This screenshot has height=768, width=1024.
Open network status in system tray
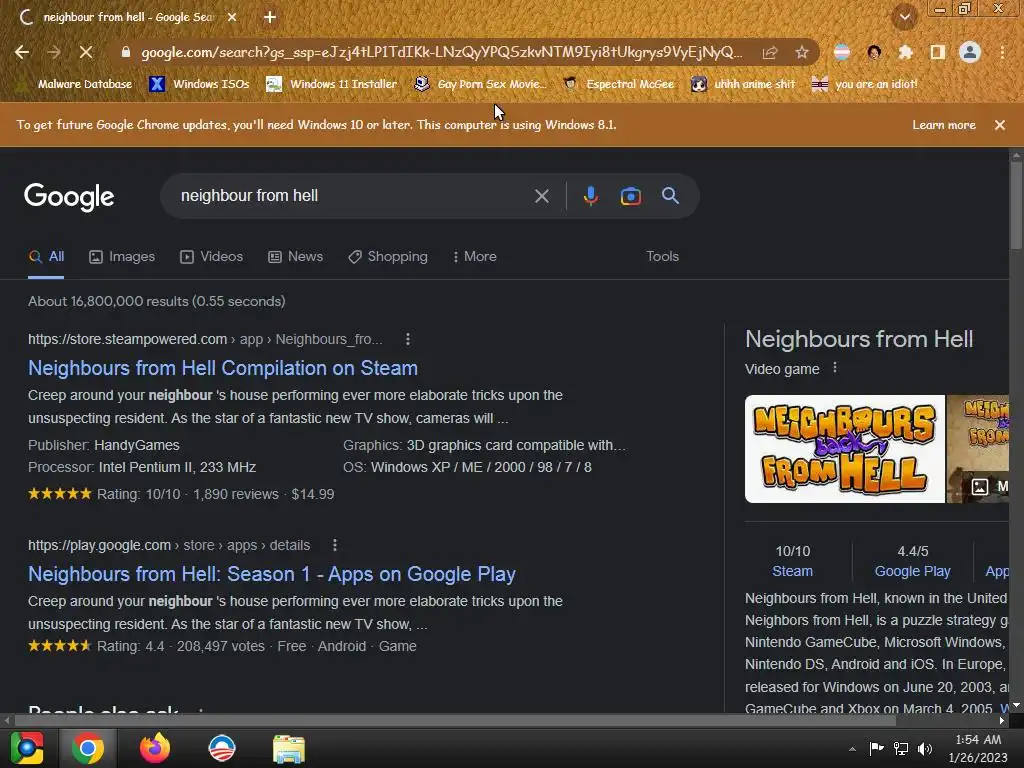(x=901, y=749)
